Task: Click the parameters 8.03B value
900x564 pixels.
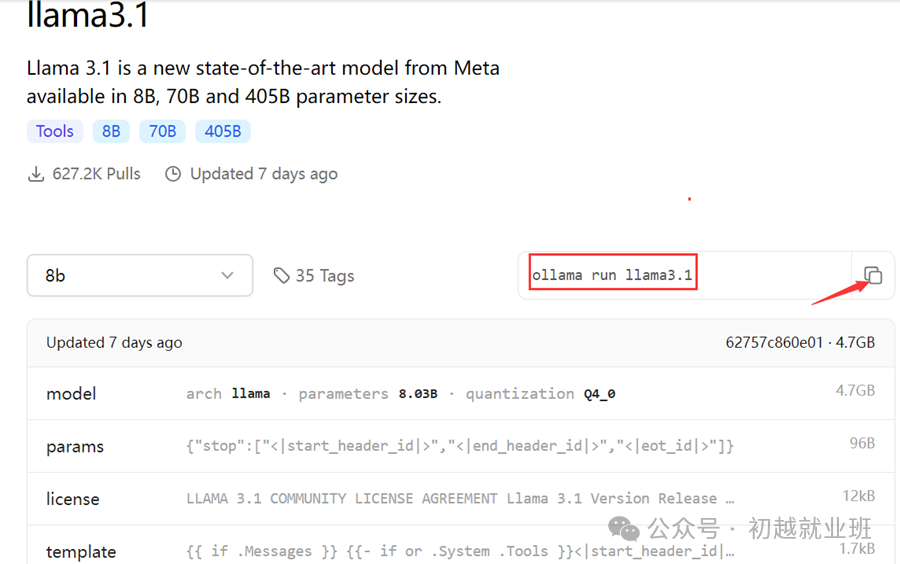Action: [418, 394]
